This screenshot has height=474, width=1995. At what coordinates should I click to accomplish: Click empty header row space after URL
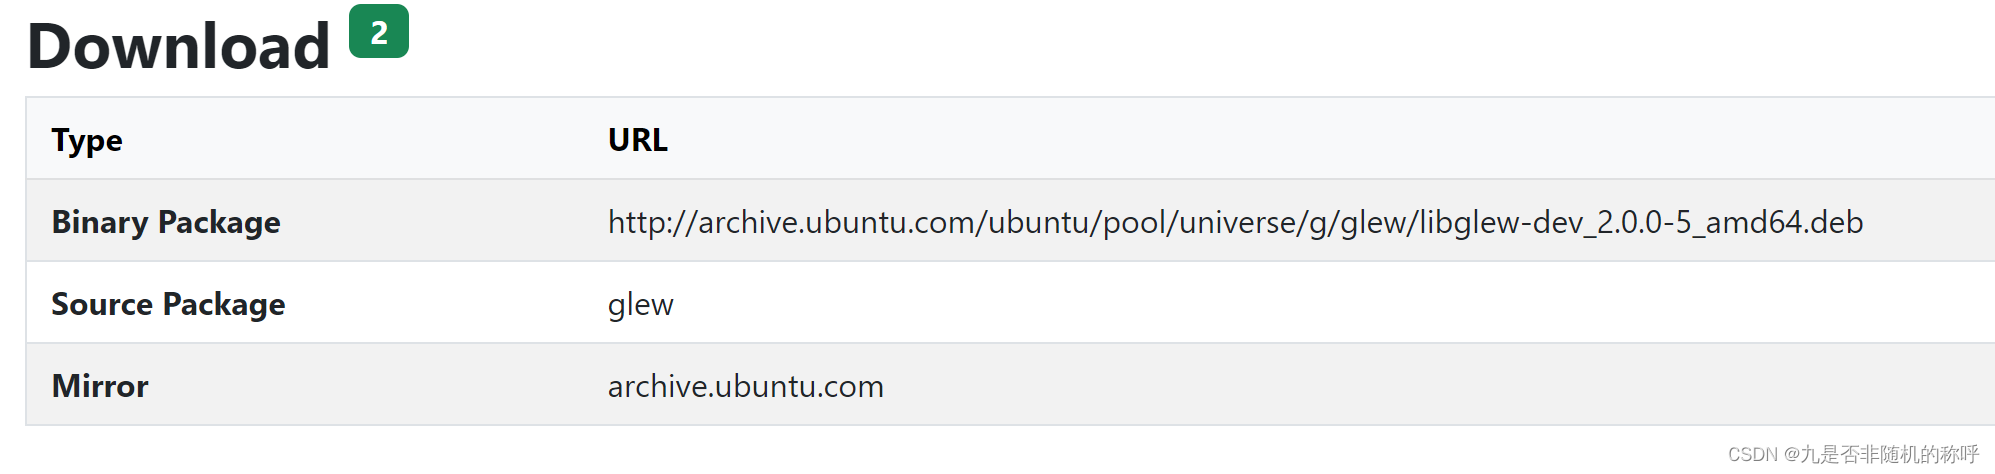tap(1300, 140)
